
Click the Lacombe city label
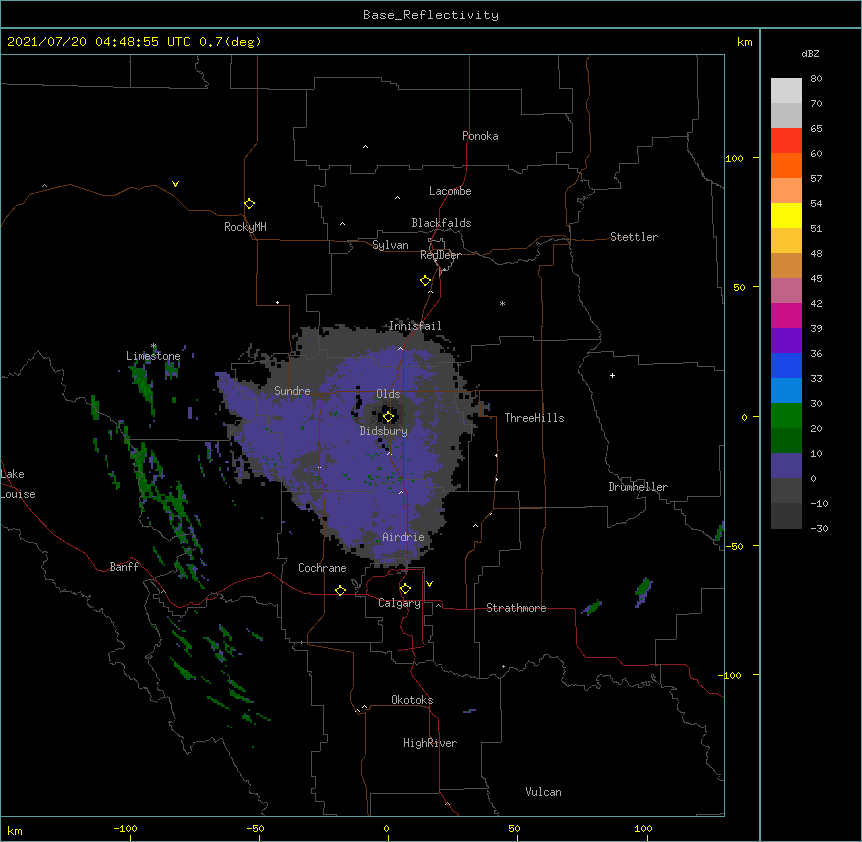pyautogui.click(x=450, y=191)
